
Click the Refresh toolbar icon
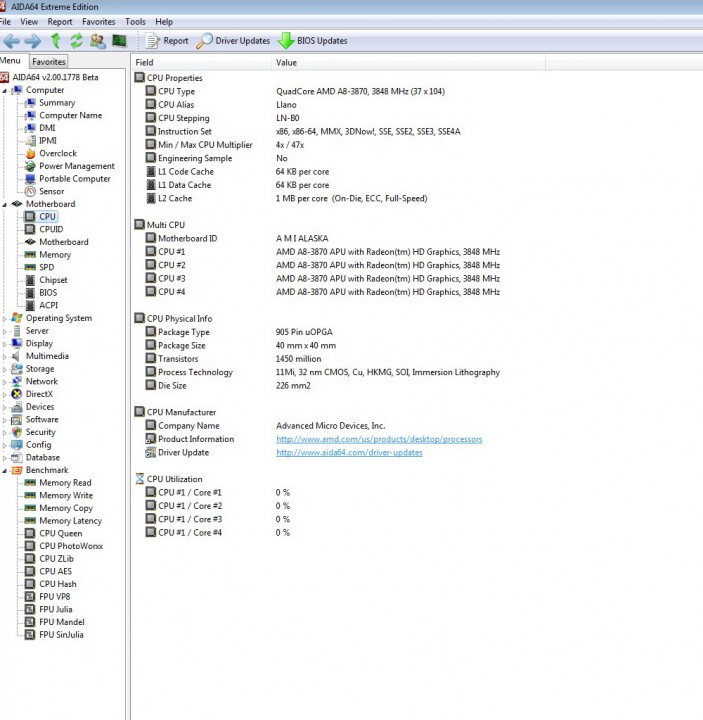[76, 41]
